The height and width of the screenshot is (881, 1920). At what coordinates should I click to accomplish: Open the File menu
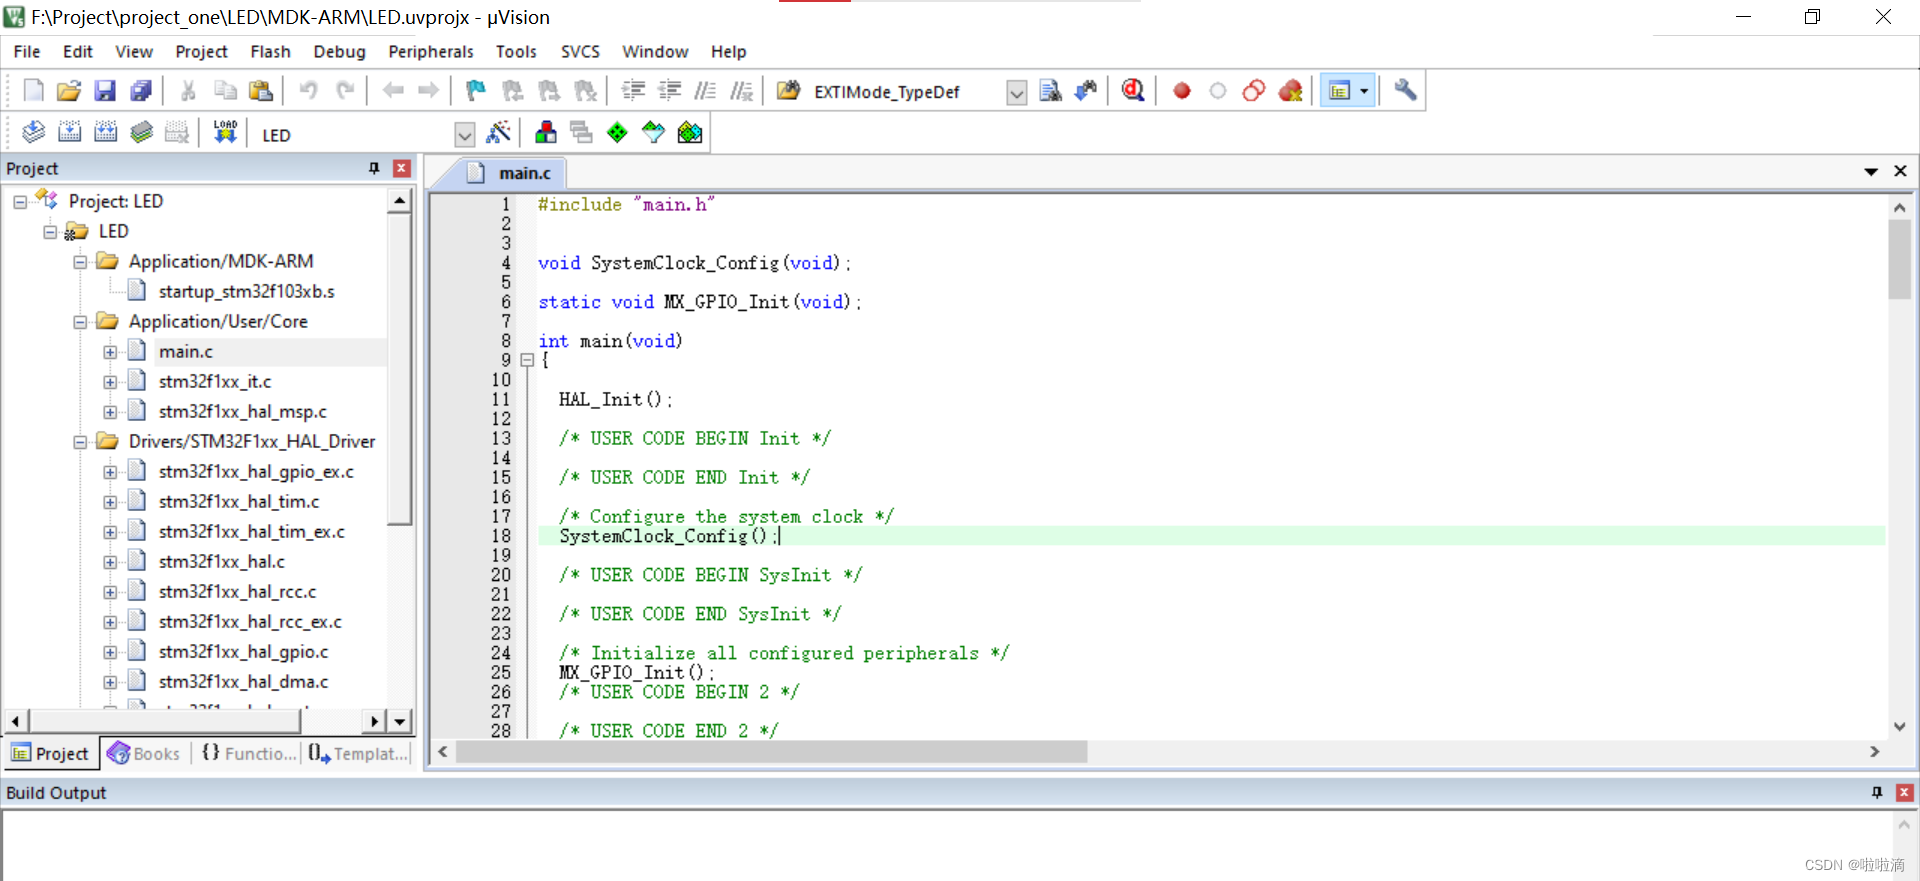pyautogui.click(x=27, y=51)
